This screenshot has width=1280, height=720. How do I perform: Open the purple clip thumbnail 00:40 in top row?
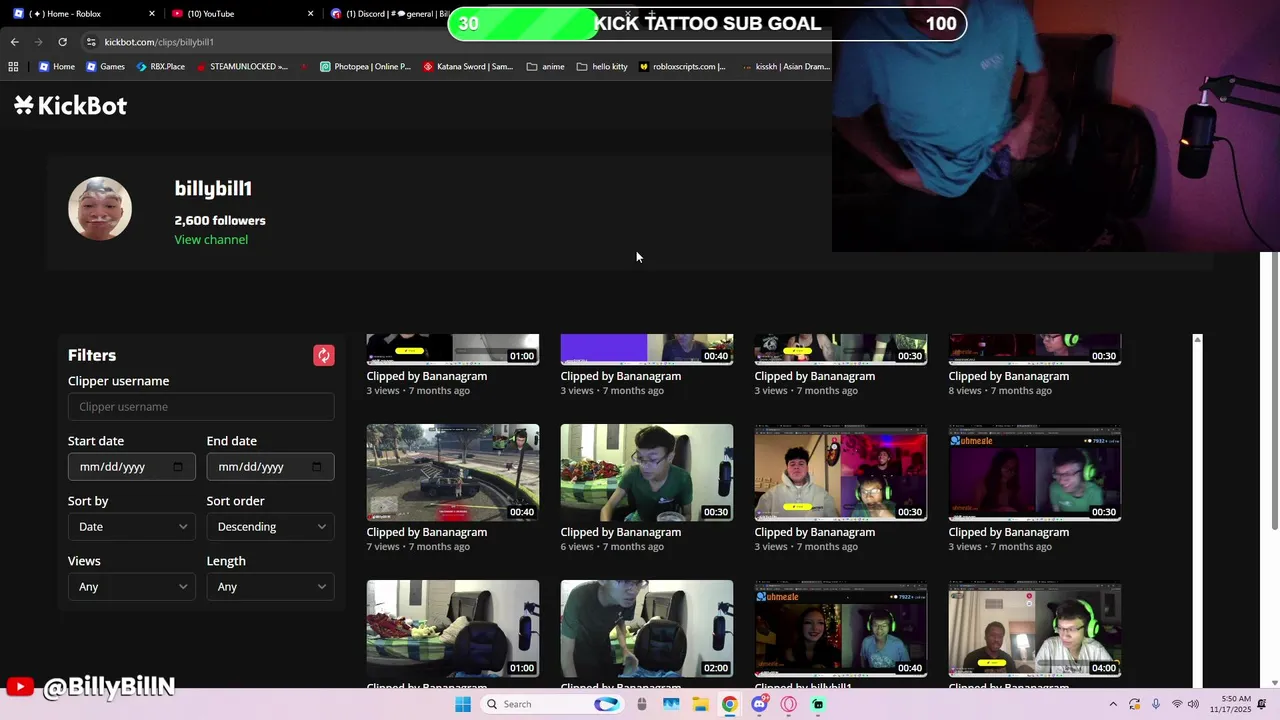coord(647,349)
